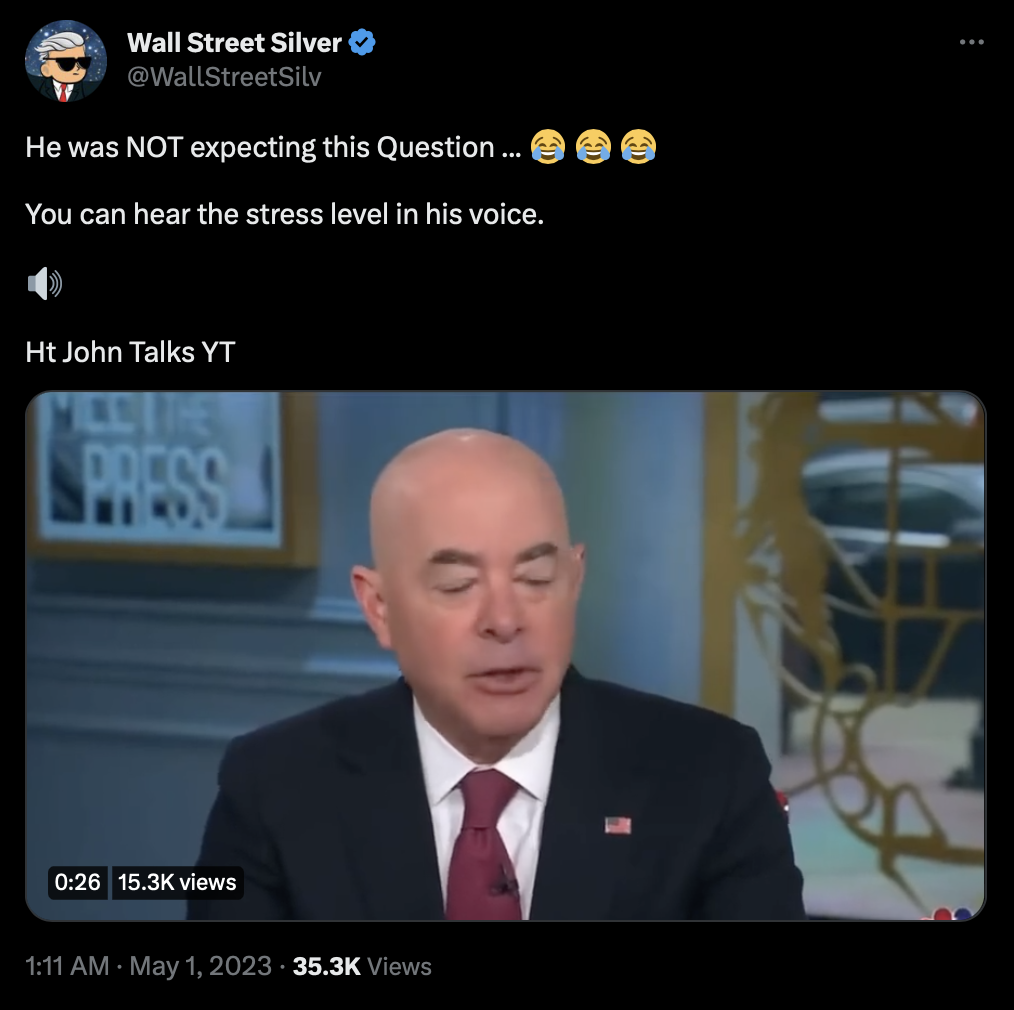Open the Wall Street Silver profile avatar
Viewport: 1014px width, 1010px height.
click(x=65, y=60)
